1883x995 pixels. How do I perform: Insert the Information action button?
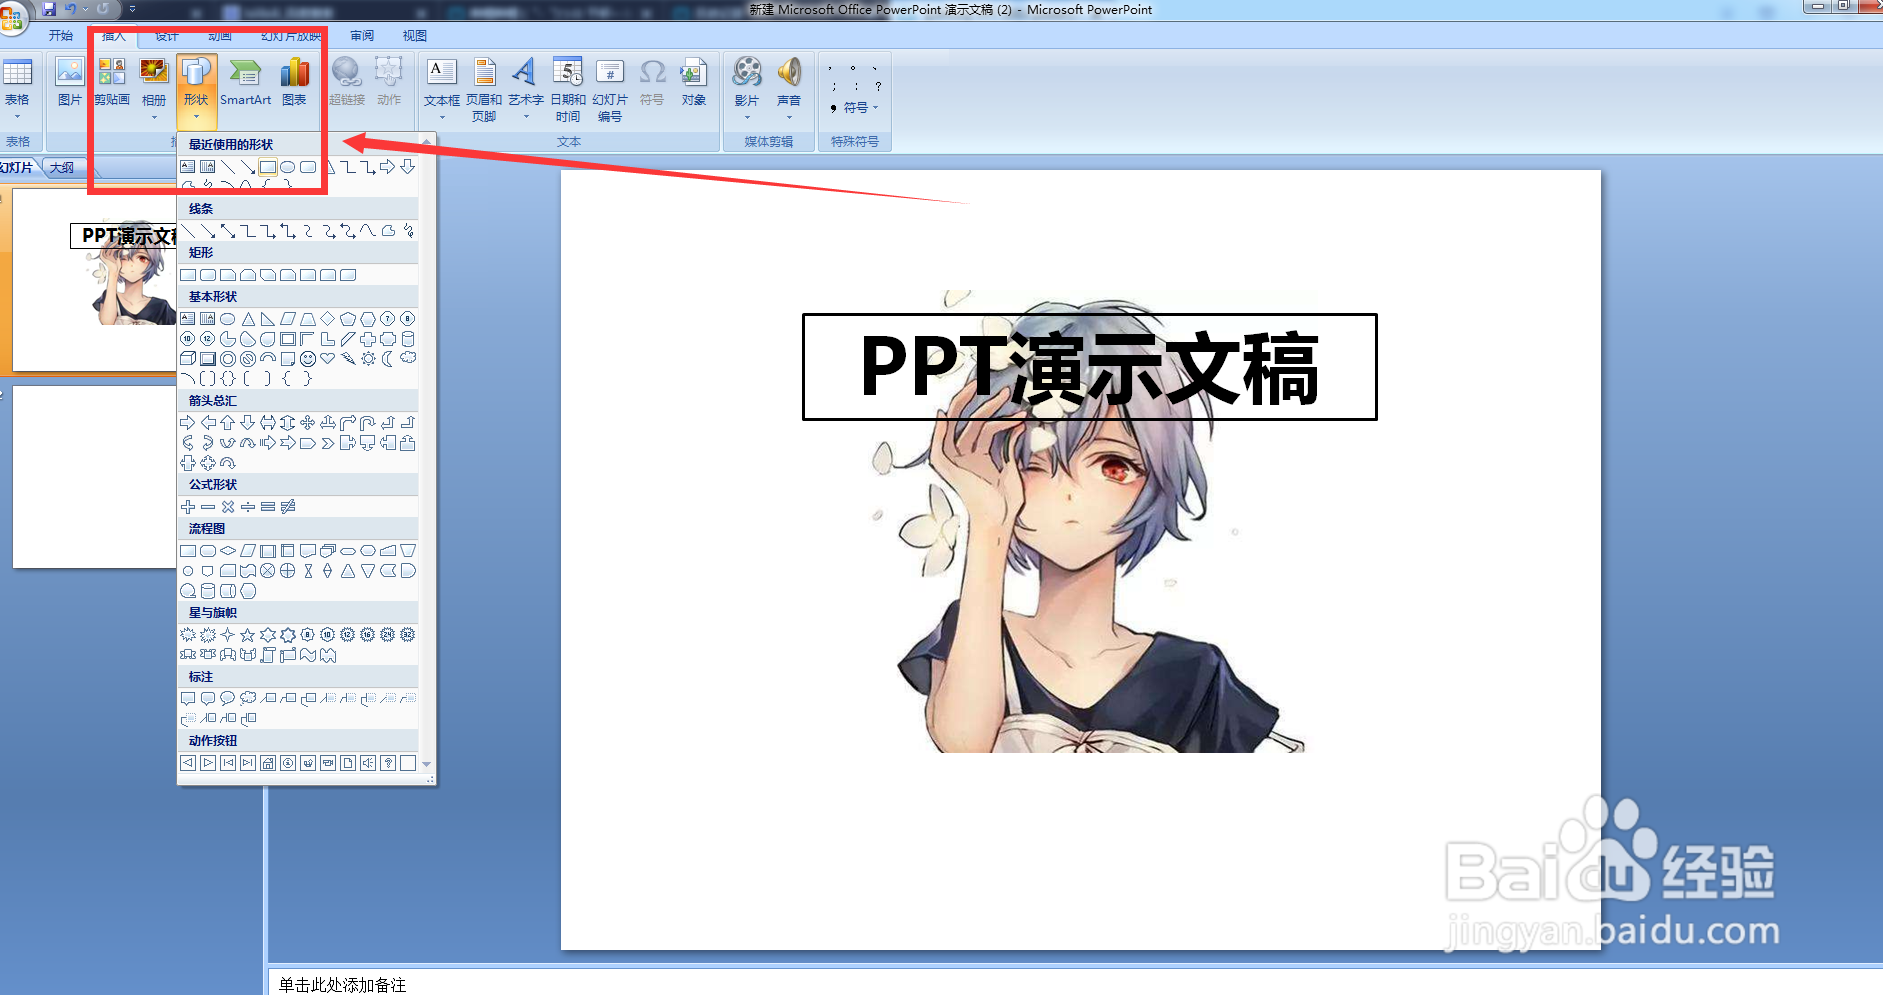[x=288, y=763]
